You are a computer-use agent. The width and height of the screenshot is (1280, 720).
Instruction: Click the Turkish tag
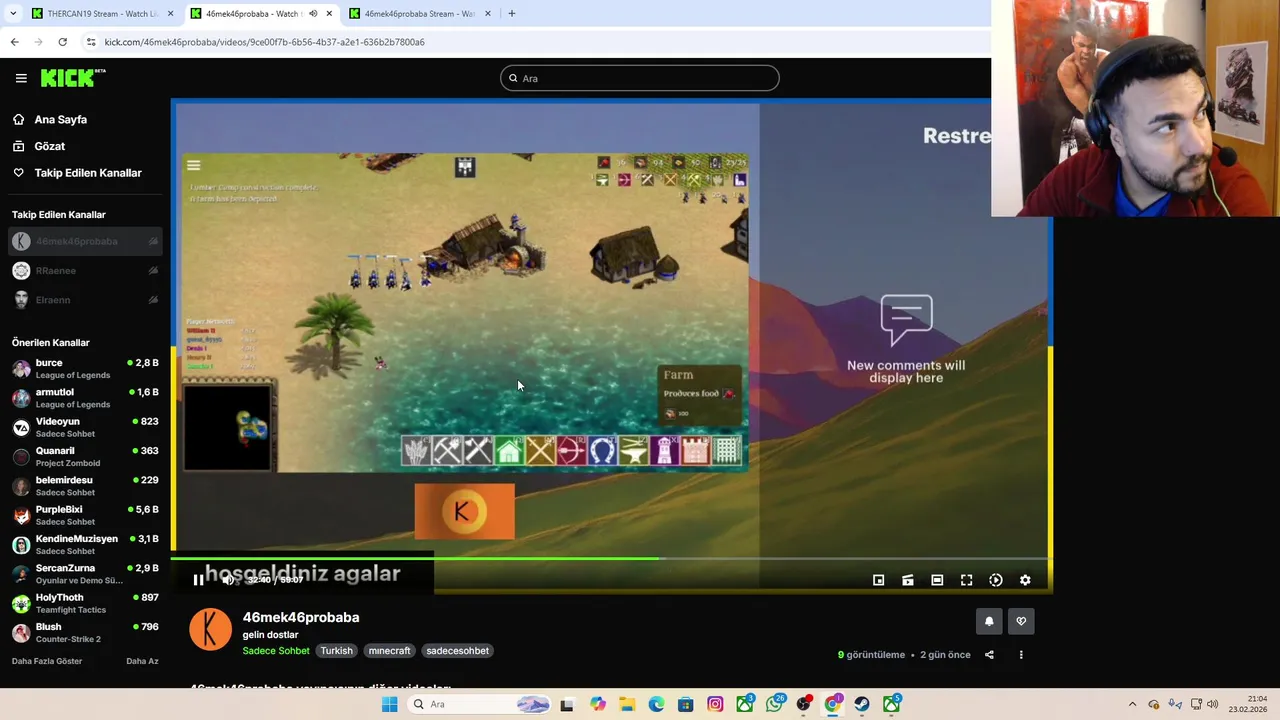point(336,651)
